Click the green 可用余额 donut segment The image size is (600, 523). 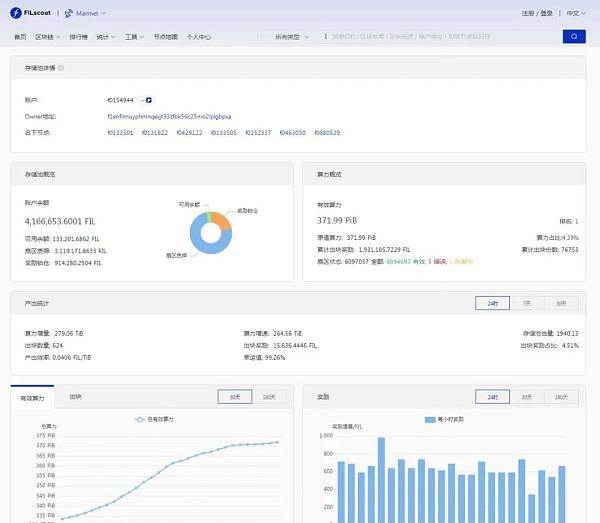pyautogui.click(x=209, y=217)
